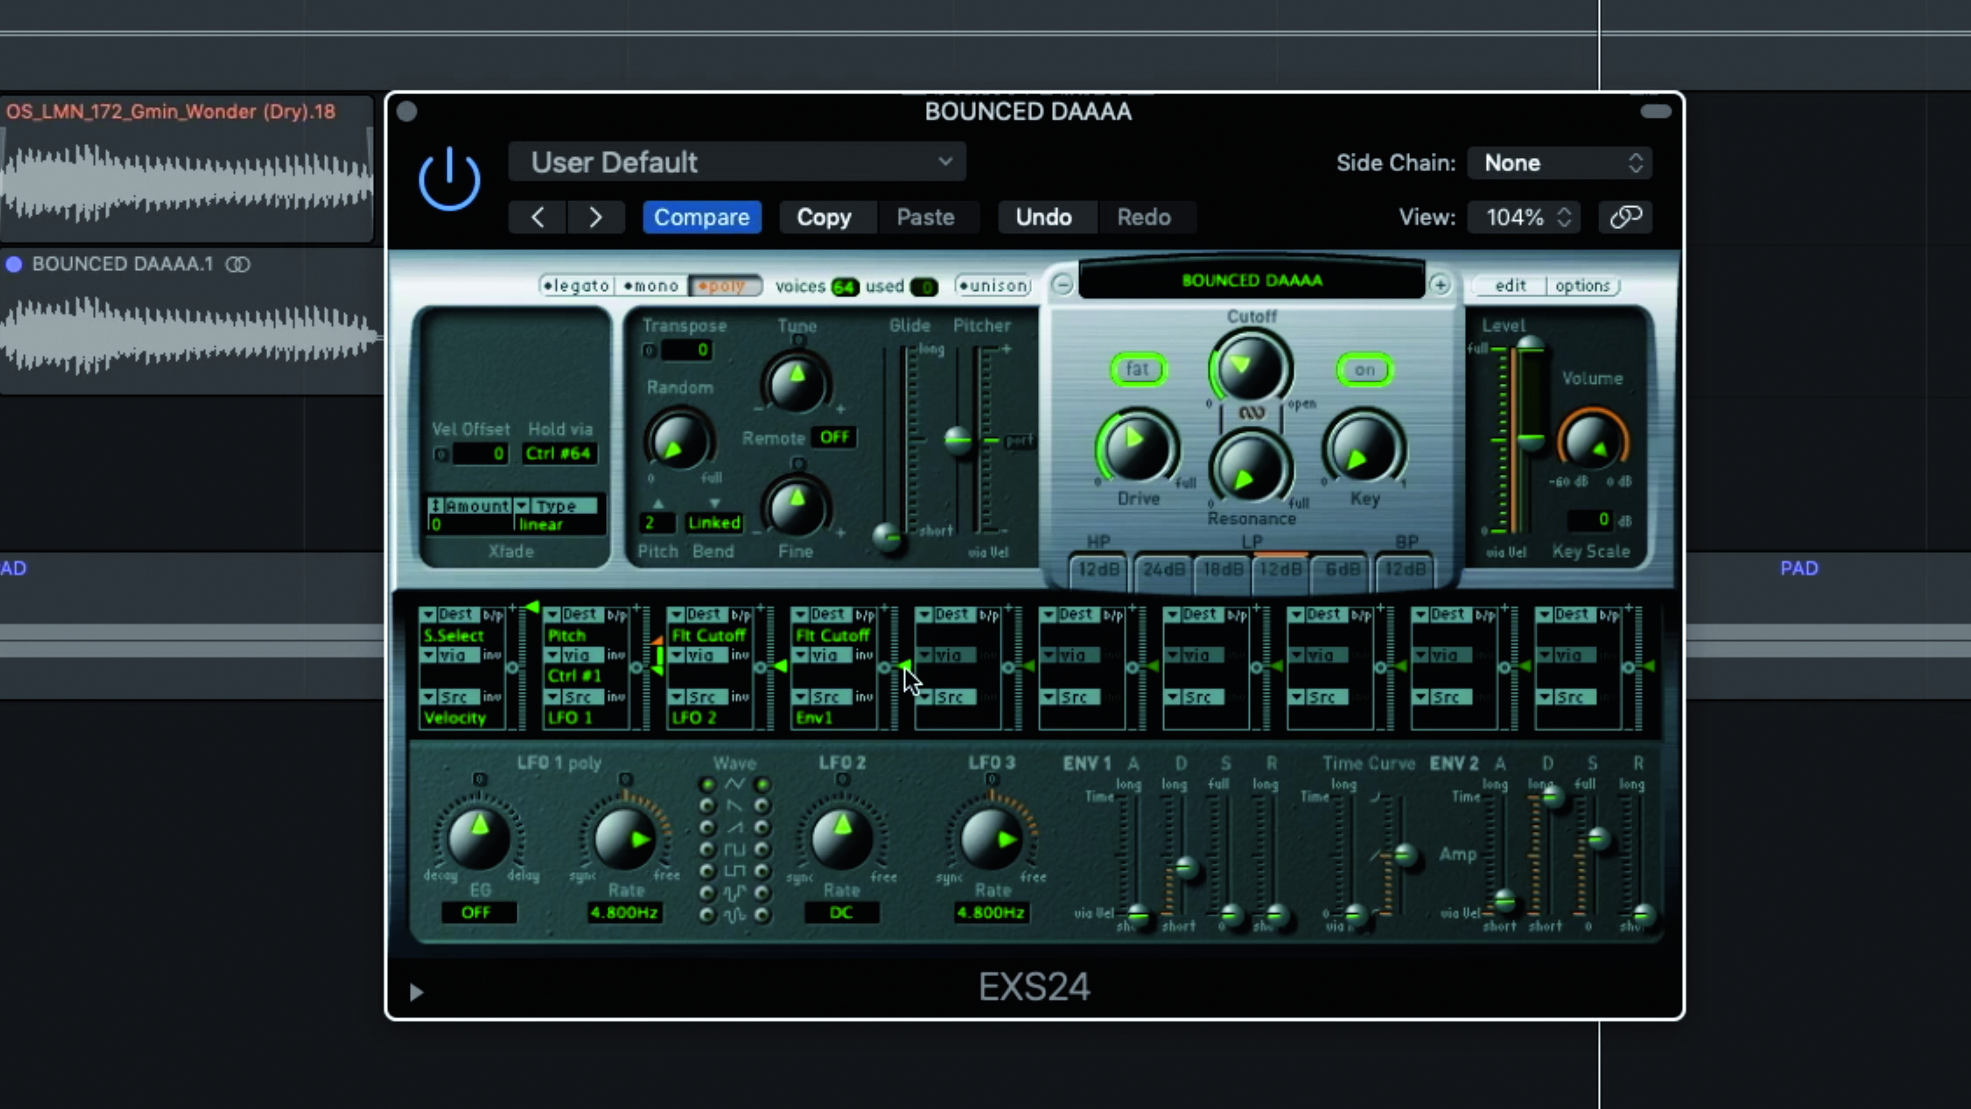Go to the previous preset arrow

click(538, 217)
